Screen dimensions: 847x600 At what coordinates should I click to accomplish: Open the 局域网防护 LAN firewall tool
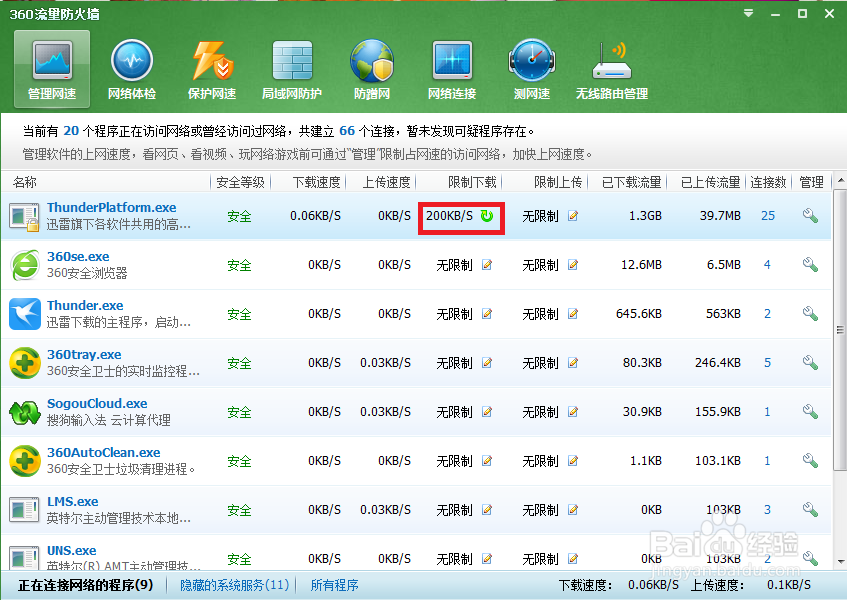click(x=292, y=70)
